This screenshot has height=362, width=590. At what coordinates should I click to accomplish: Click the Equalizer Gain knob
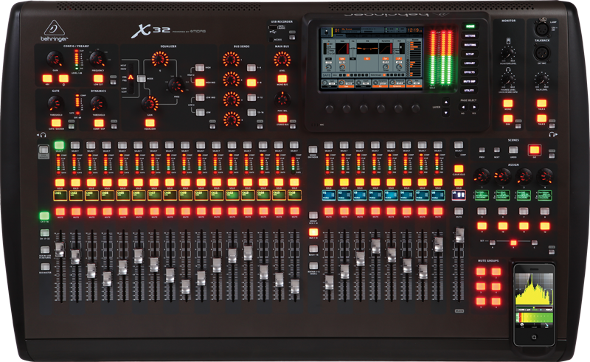pyautogui.click(x=150, y=103)
